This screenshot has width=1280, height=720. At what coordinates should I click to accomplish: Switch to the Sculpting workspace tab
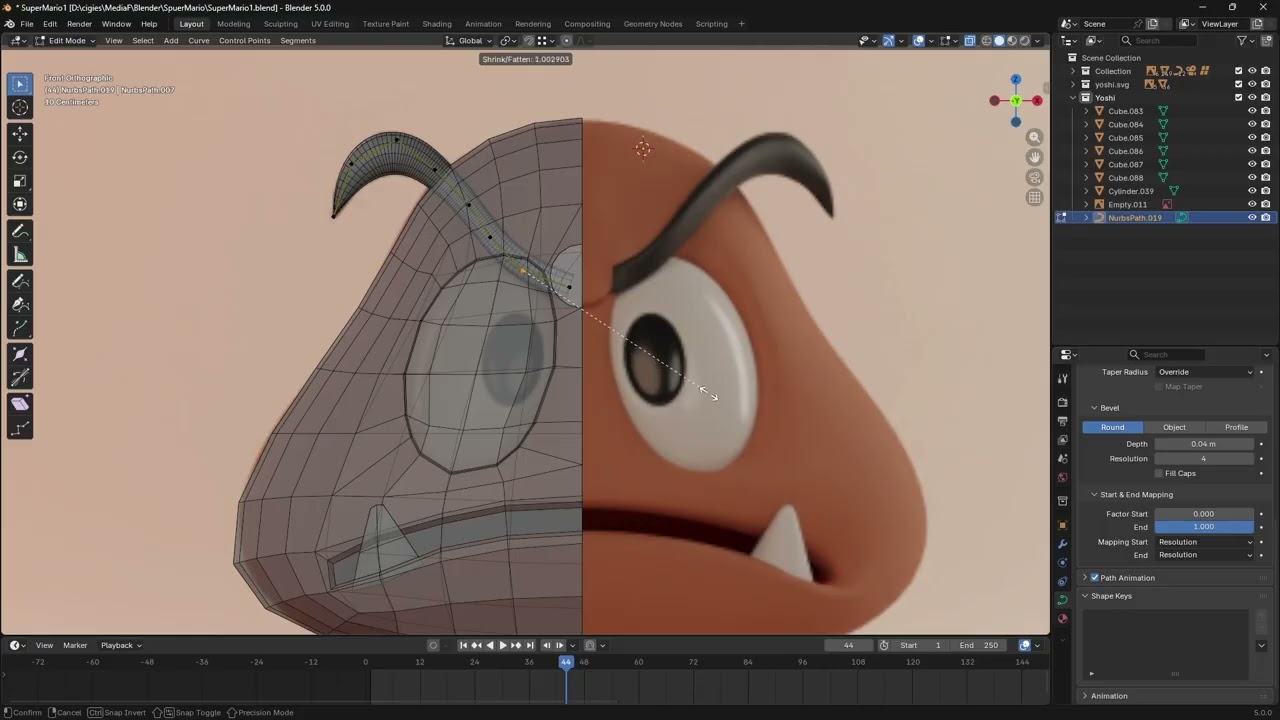[x=280, y=24]
